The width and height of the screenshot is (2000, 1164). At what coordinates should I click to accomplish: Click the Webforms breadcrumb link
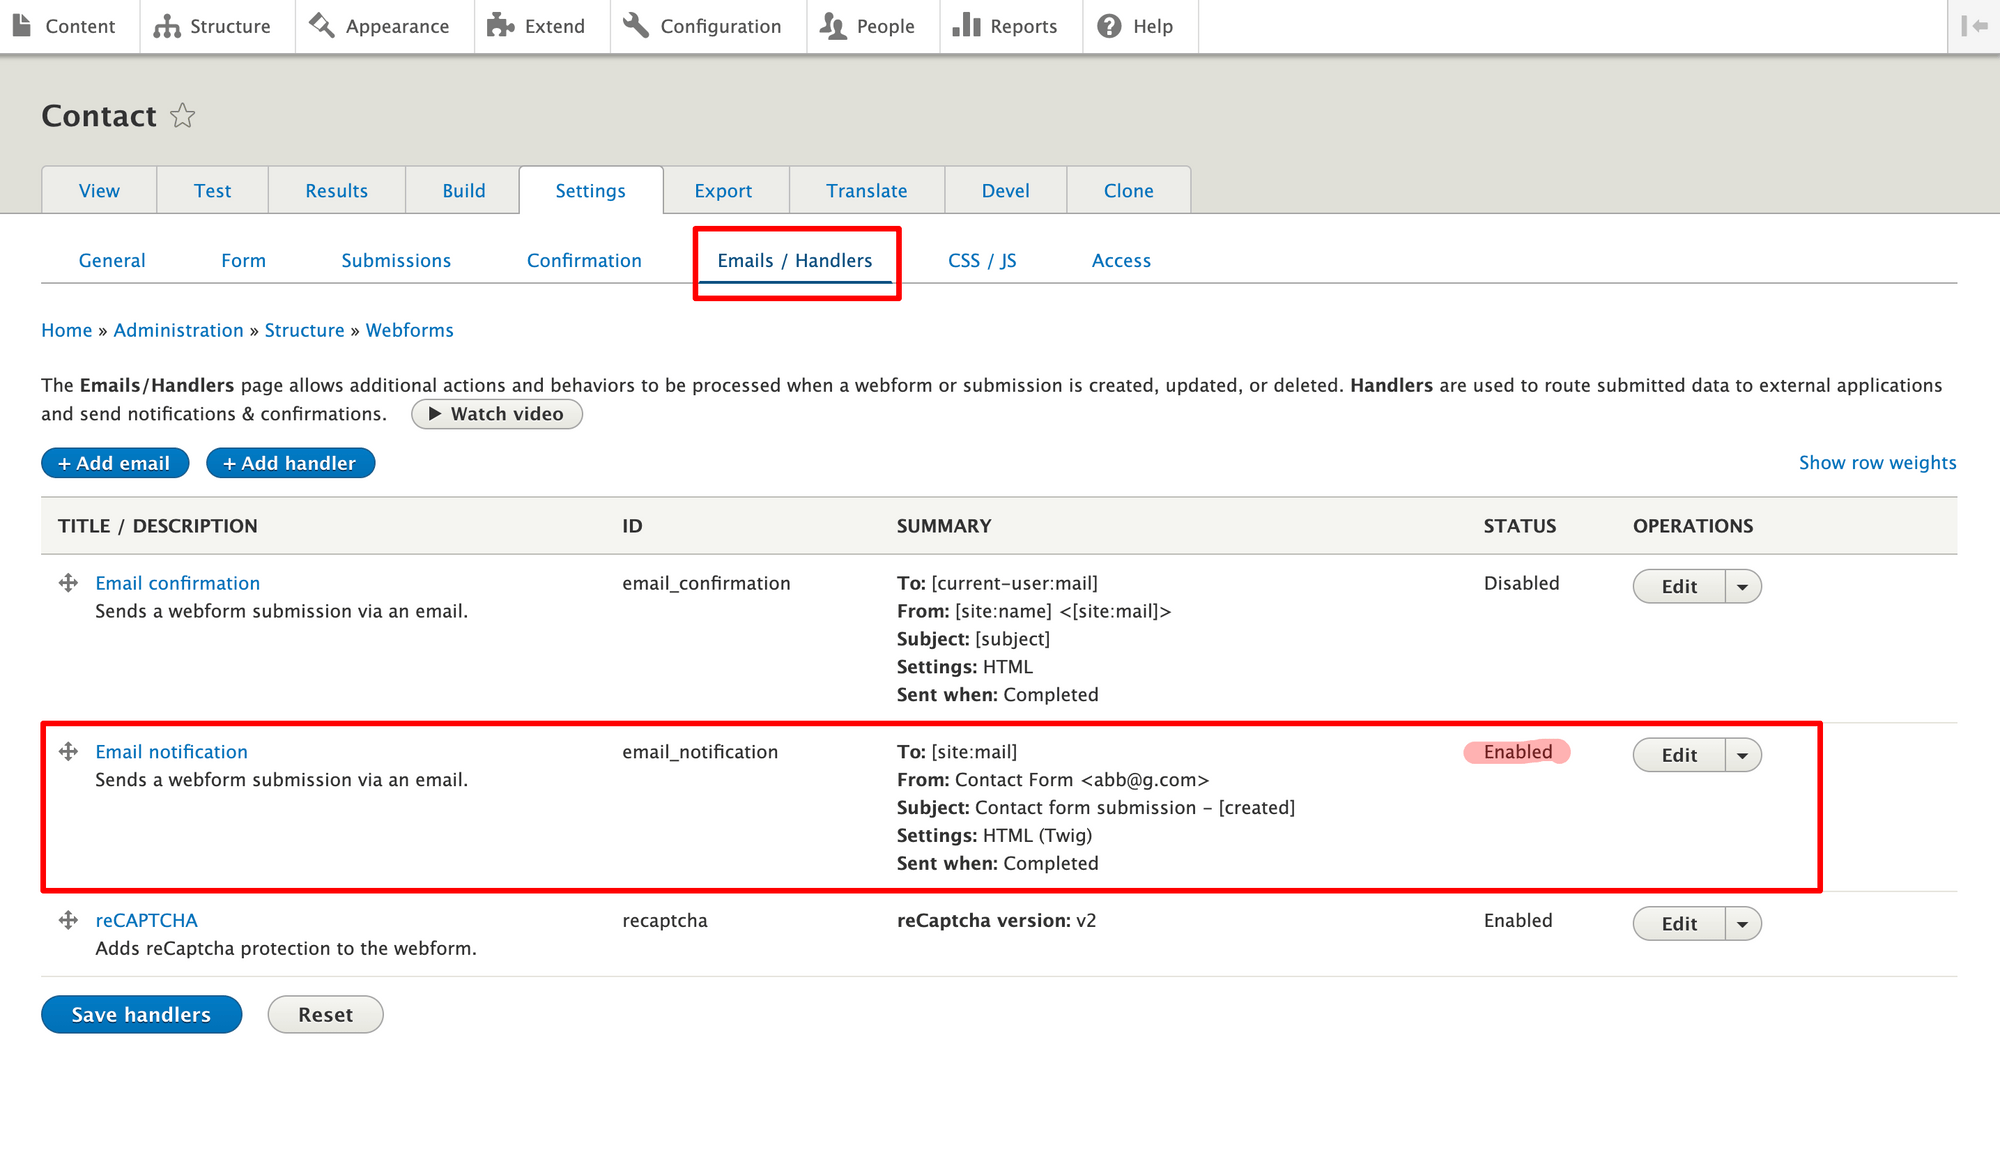[409, 330]
